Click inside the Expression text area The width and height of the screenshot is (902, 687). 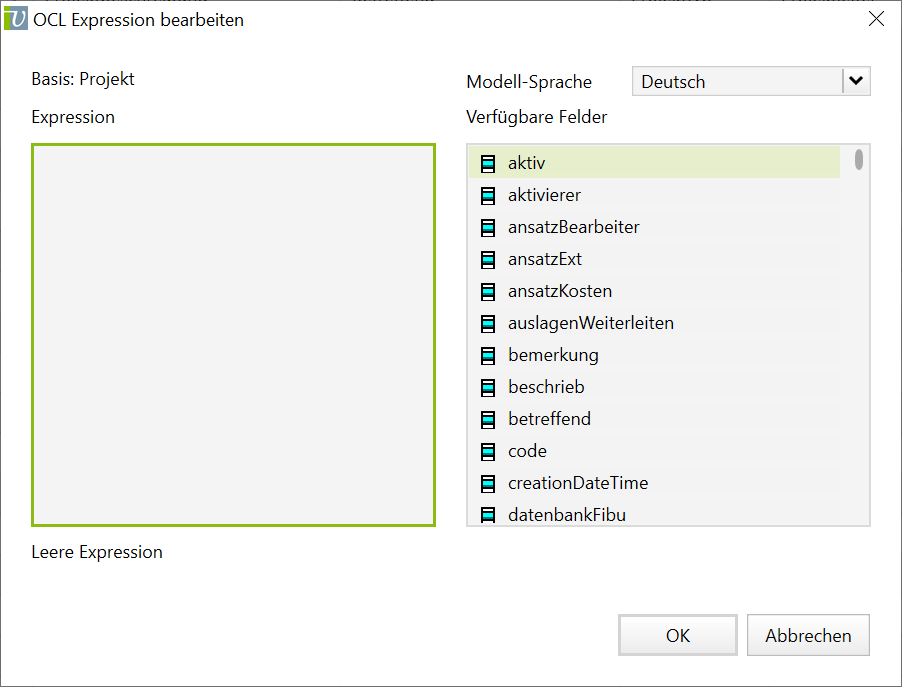(234, 335)
